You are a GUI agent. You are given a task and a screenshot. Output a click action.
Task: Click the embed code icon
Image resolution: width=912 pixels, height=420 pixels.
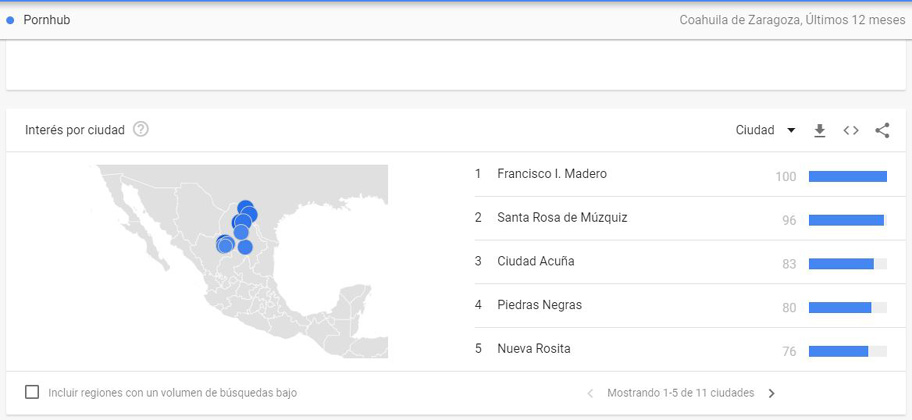pos(851,130)
